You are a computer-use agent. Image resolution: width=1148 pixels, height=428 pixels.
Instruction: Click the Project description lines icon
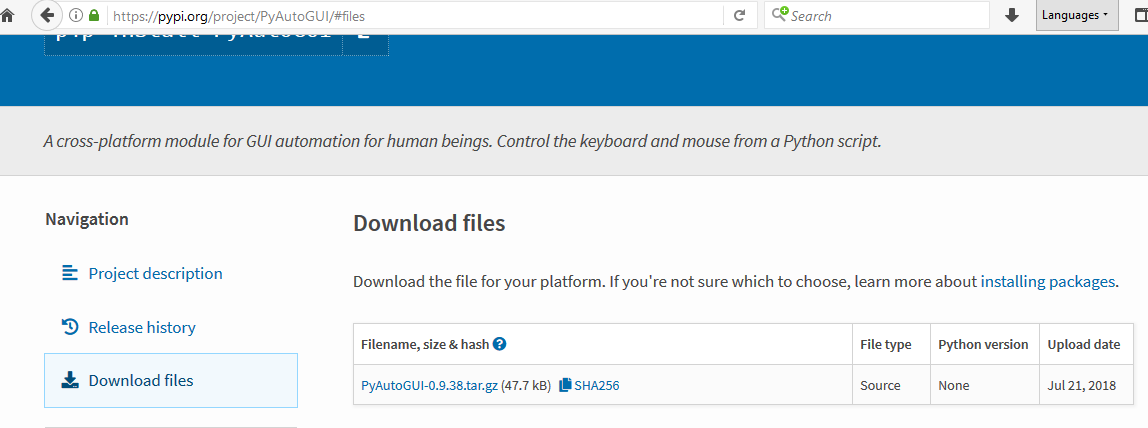click(70, 273)
